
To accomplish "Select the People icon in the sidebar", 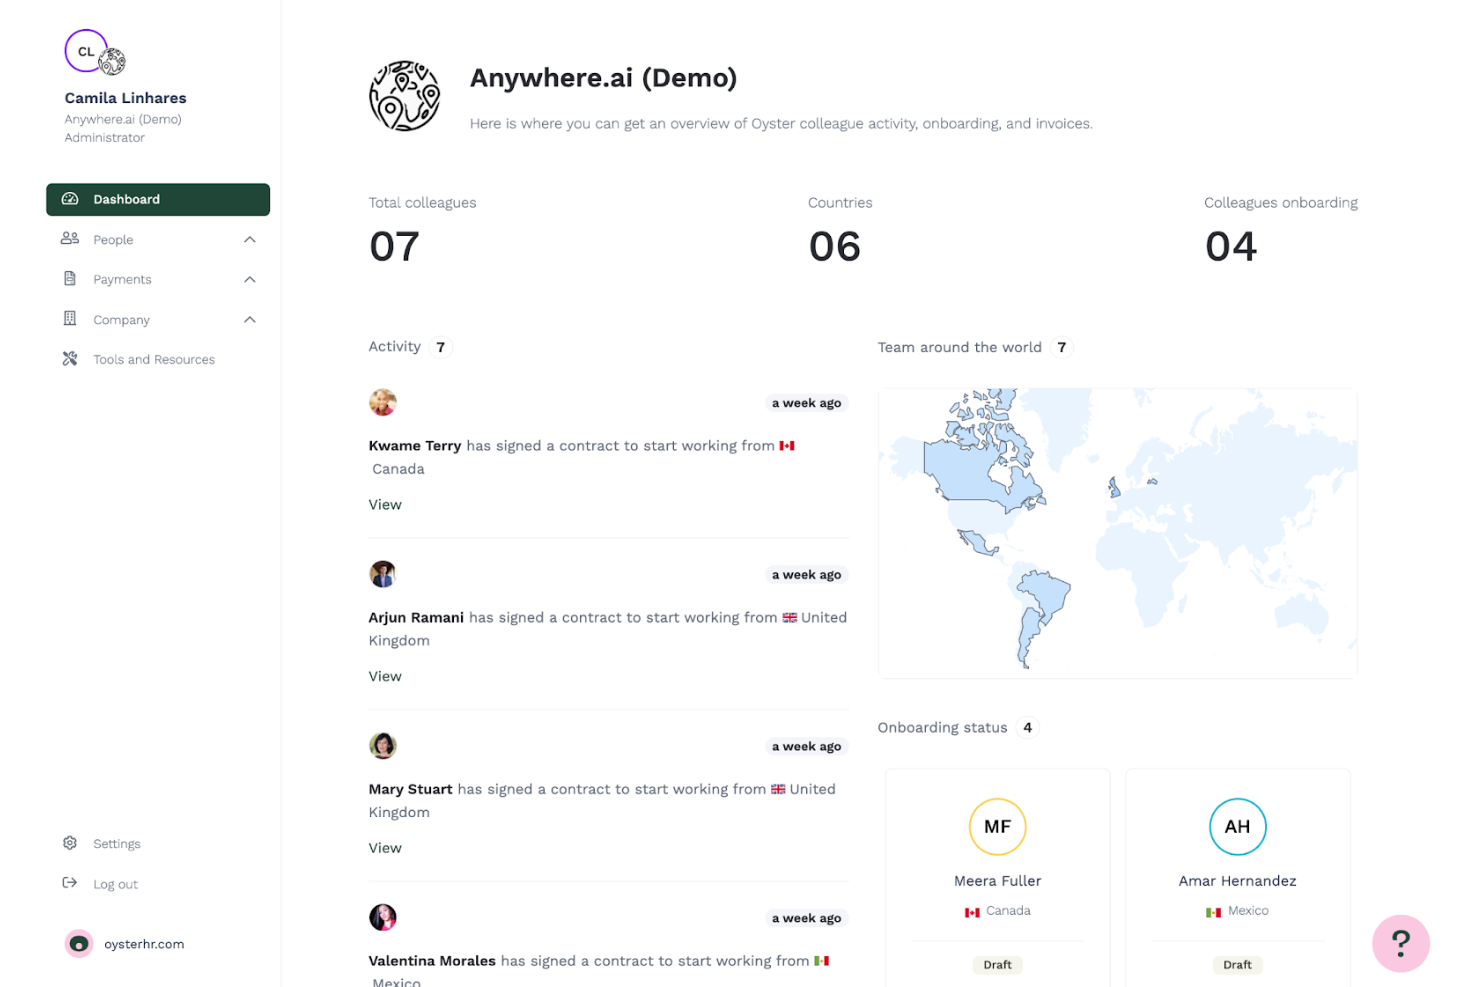I will [69, 239].
